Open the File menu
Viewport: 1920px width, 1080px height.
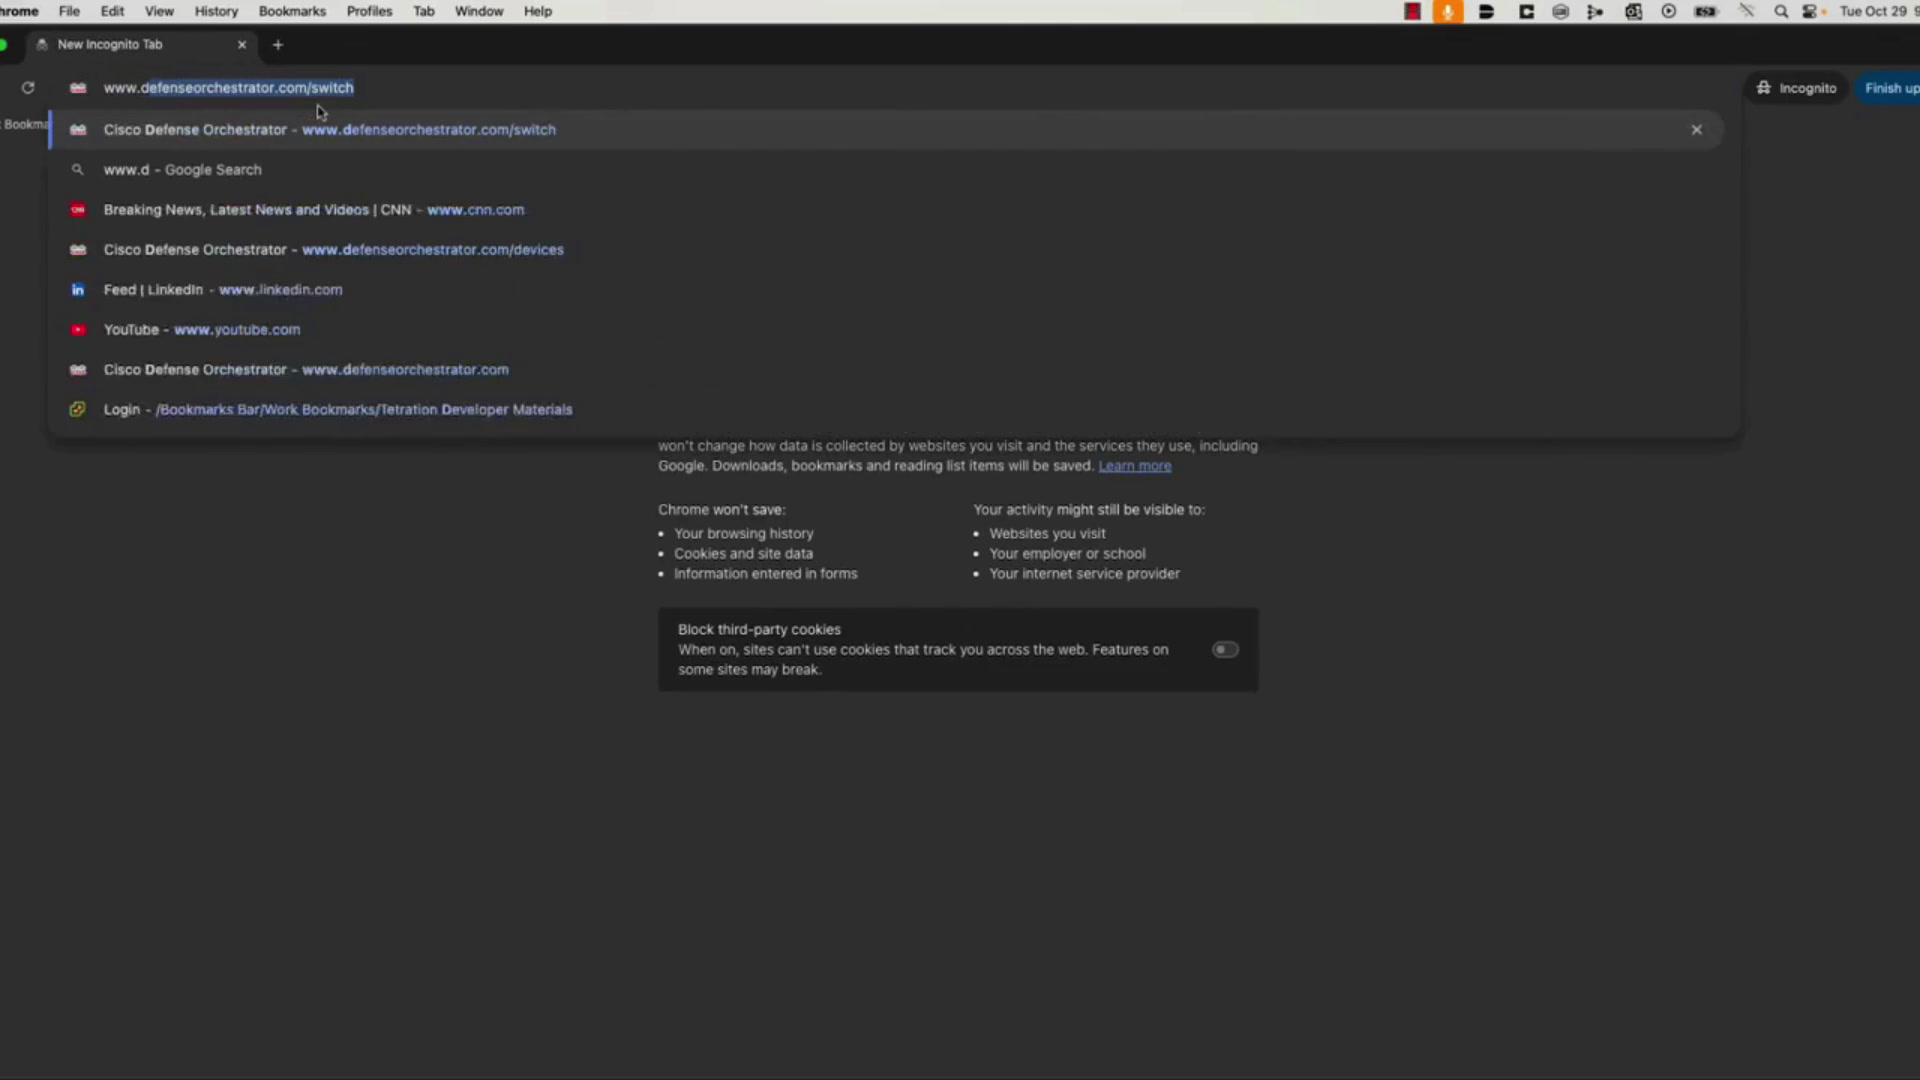point(69,11)
